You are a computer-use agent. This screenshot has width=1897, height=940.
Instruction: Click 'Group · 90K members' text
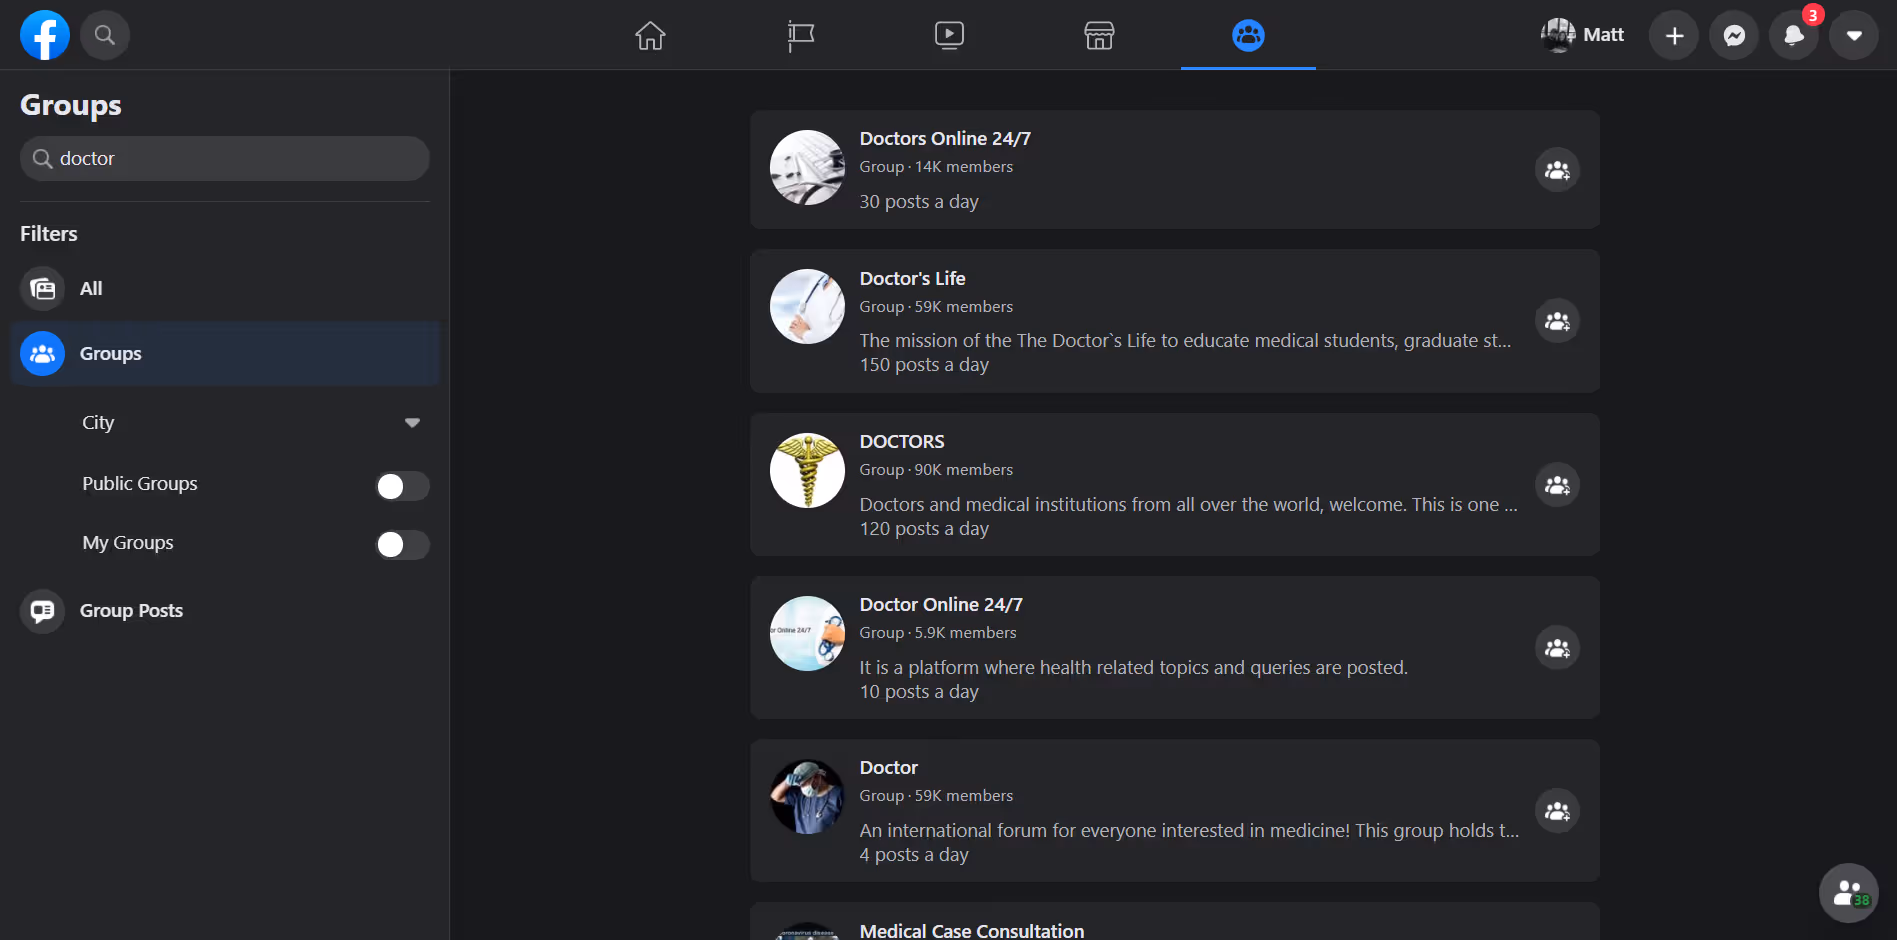(936, 469)
